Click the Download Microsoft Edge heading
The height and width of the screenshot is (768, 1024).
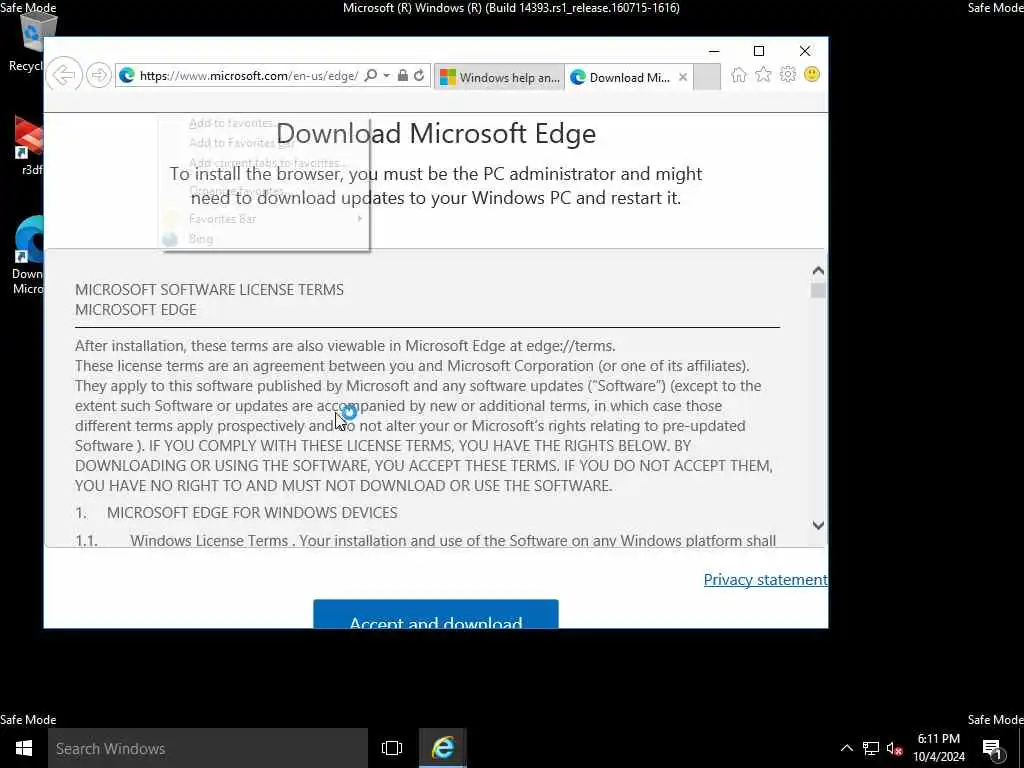(436, 133)
